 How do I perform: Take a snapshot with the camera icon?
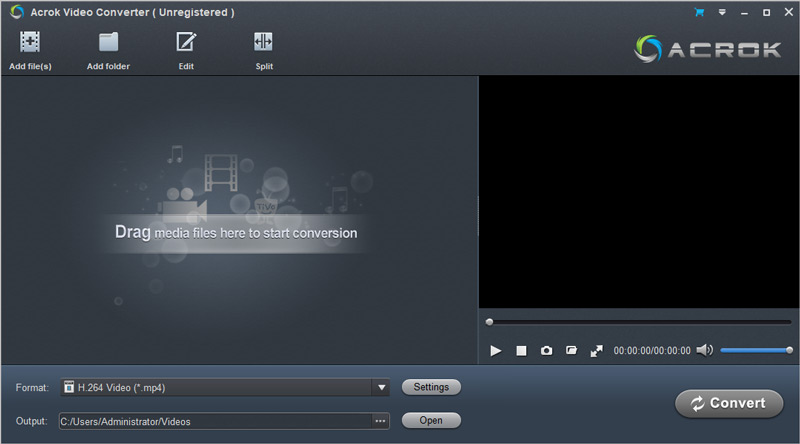tap(547, 351)
